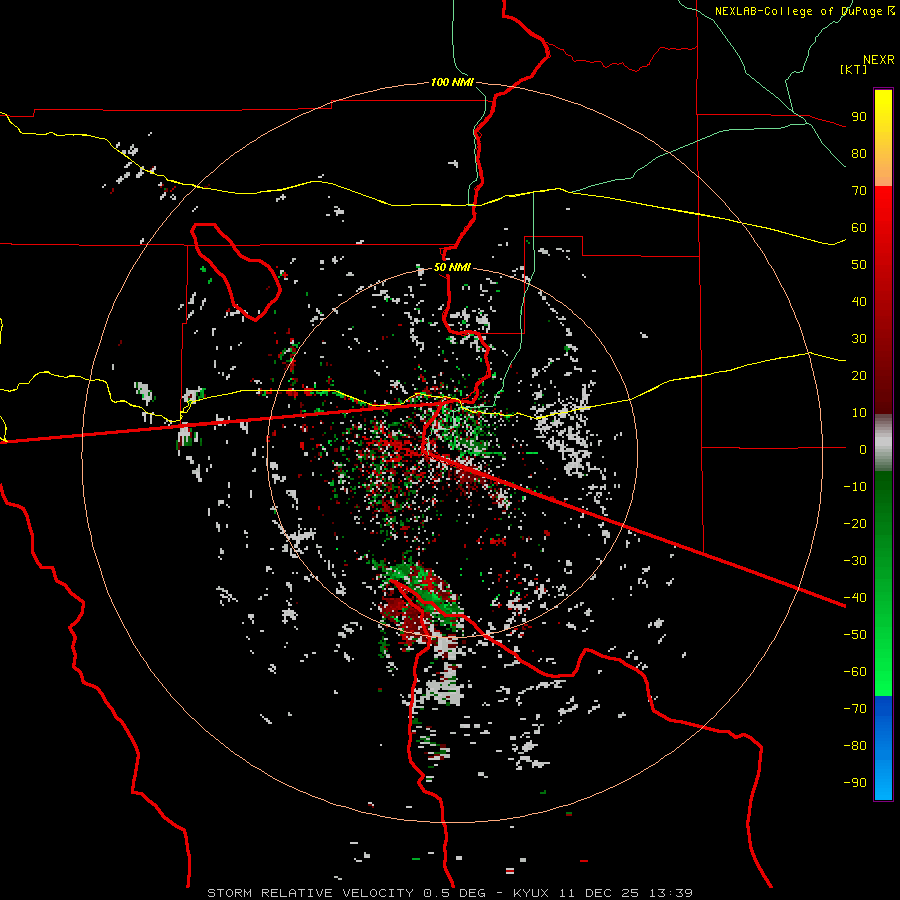The height and width of the screenshot is (900, 900).
Task: Click the 90 value on velocity scale
Action: tap(859, 117)
